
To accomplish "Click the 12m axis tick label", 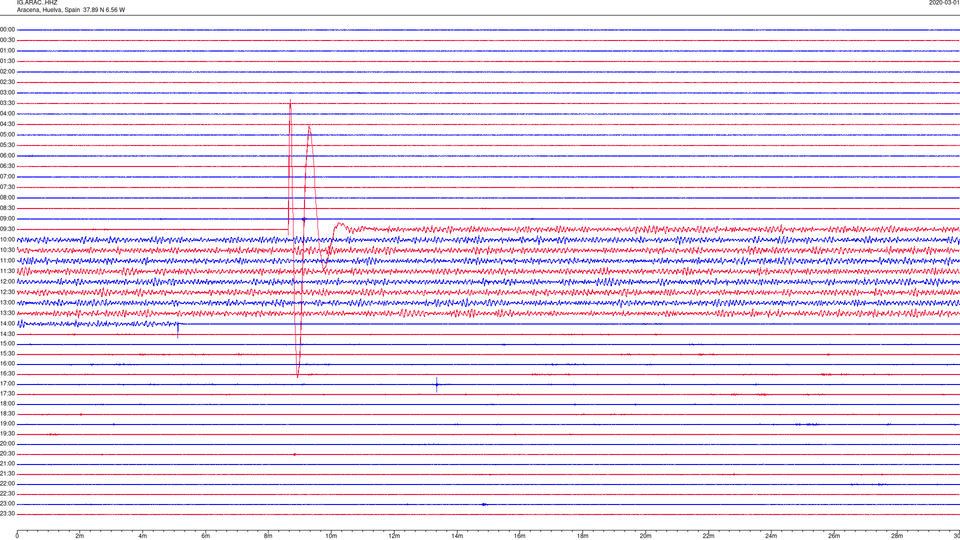I will (394, 536).
